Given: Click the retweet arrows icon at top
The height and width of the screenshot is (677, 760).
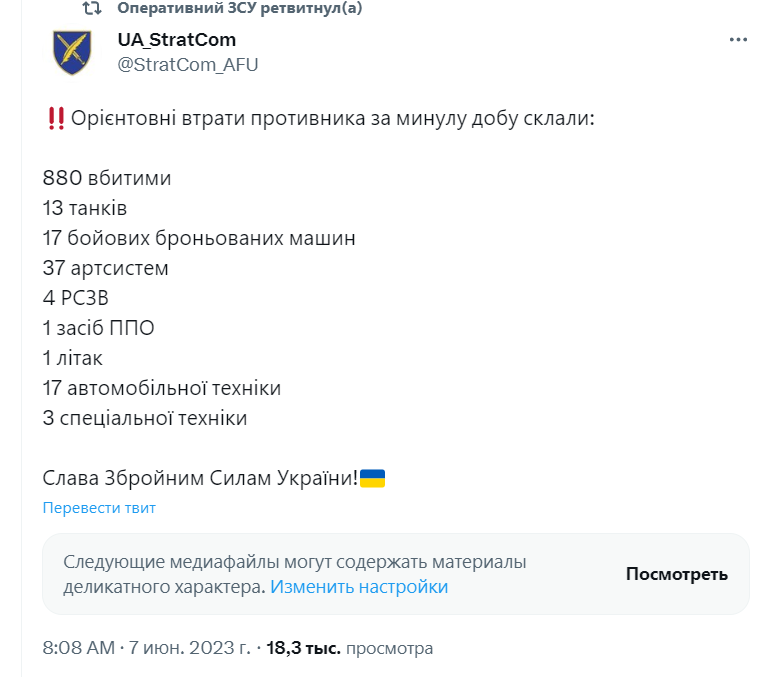Looking at the screenshot, I should click(92, 8).
